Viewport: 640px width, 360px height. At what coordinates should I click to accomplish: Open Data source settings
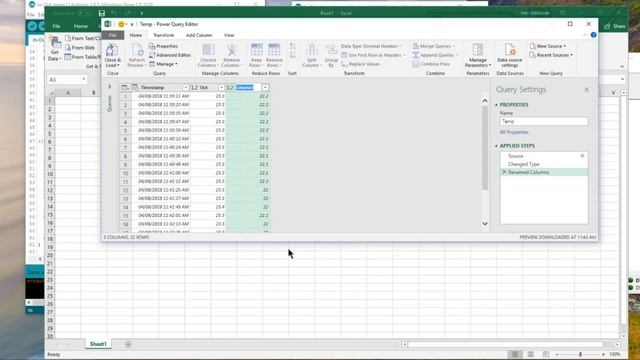click(510, 56)
